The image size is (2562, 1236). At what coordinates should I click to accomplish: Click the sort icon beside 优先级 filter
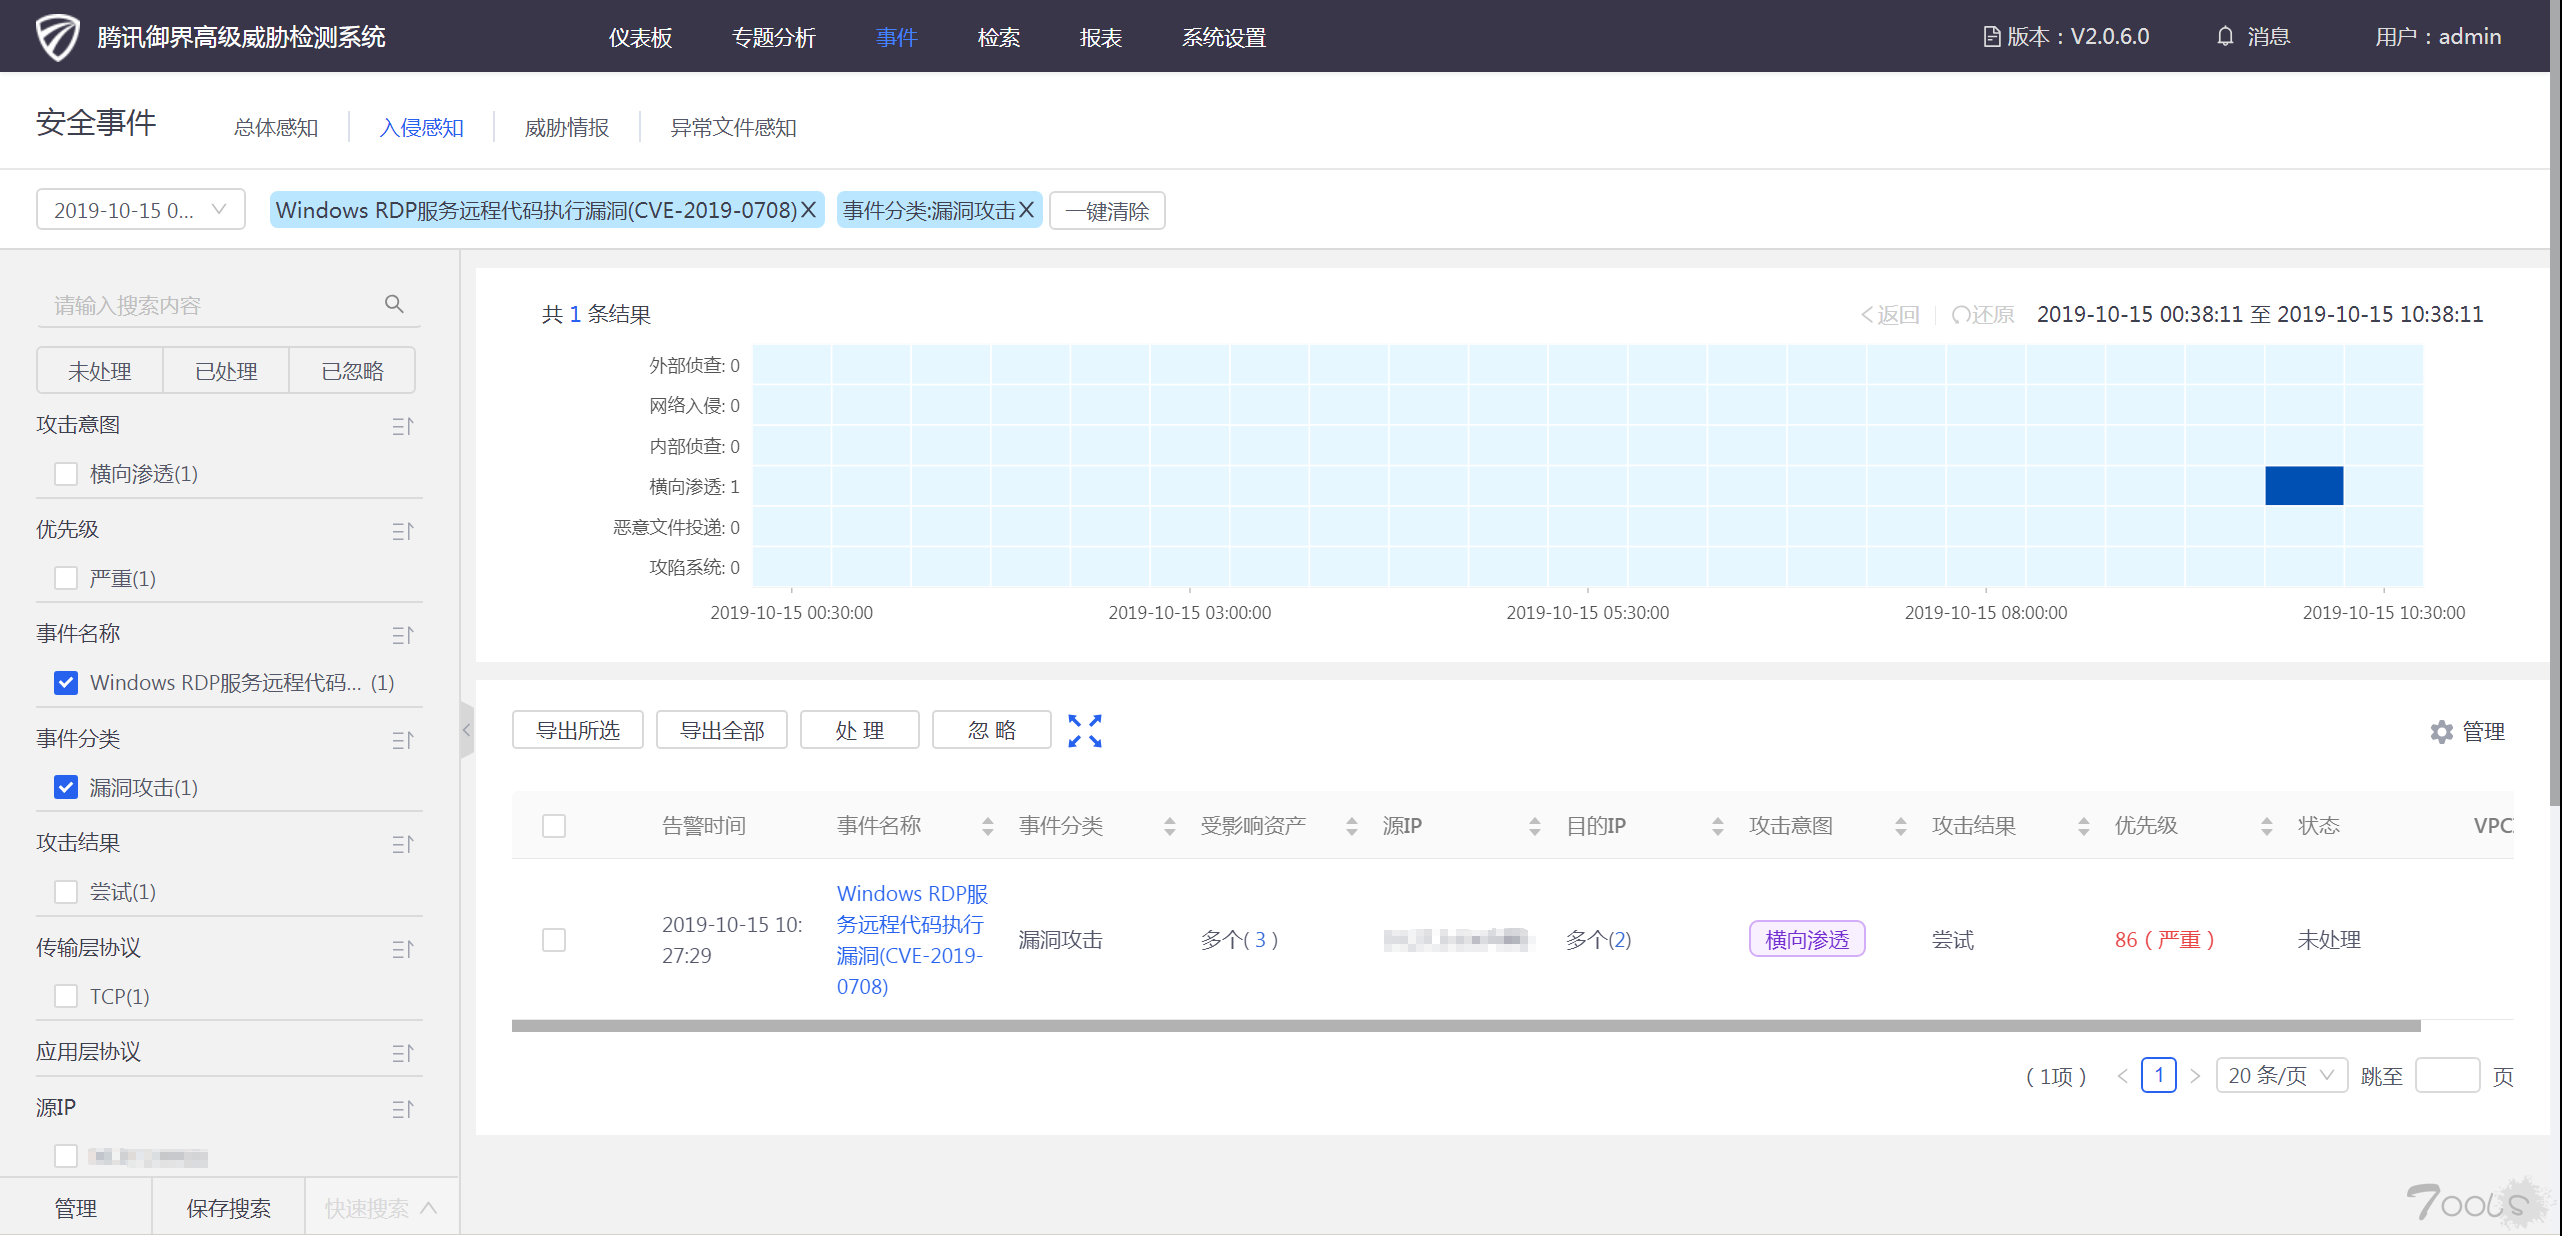tap(402, 531)
